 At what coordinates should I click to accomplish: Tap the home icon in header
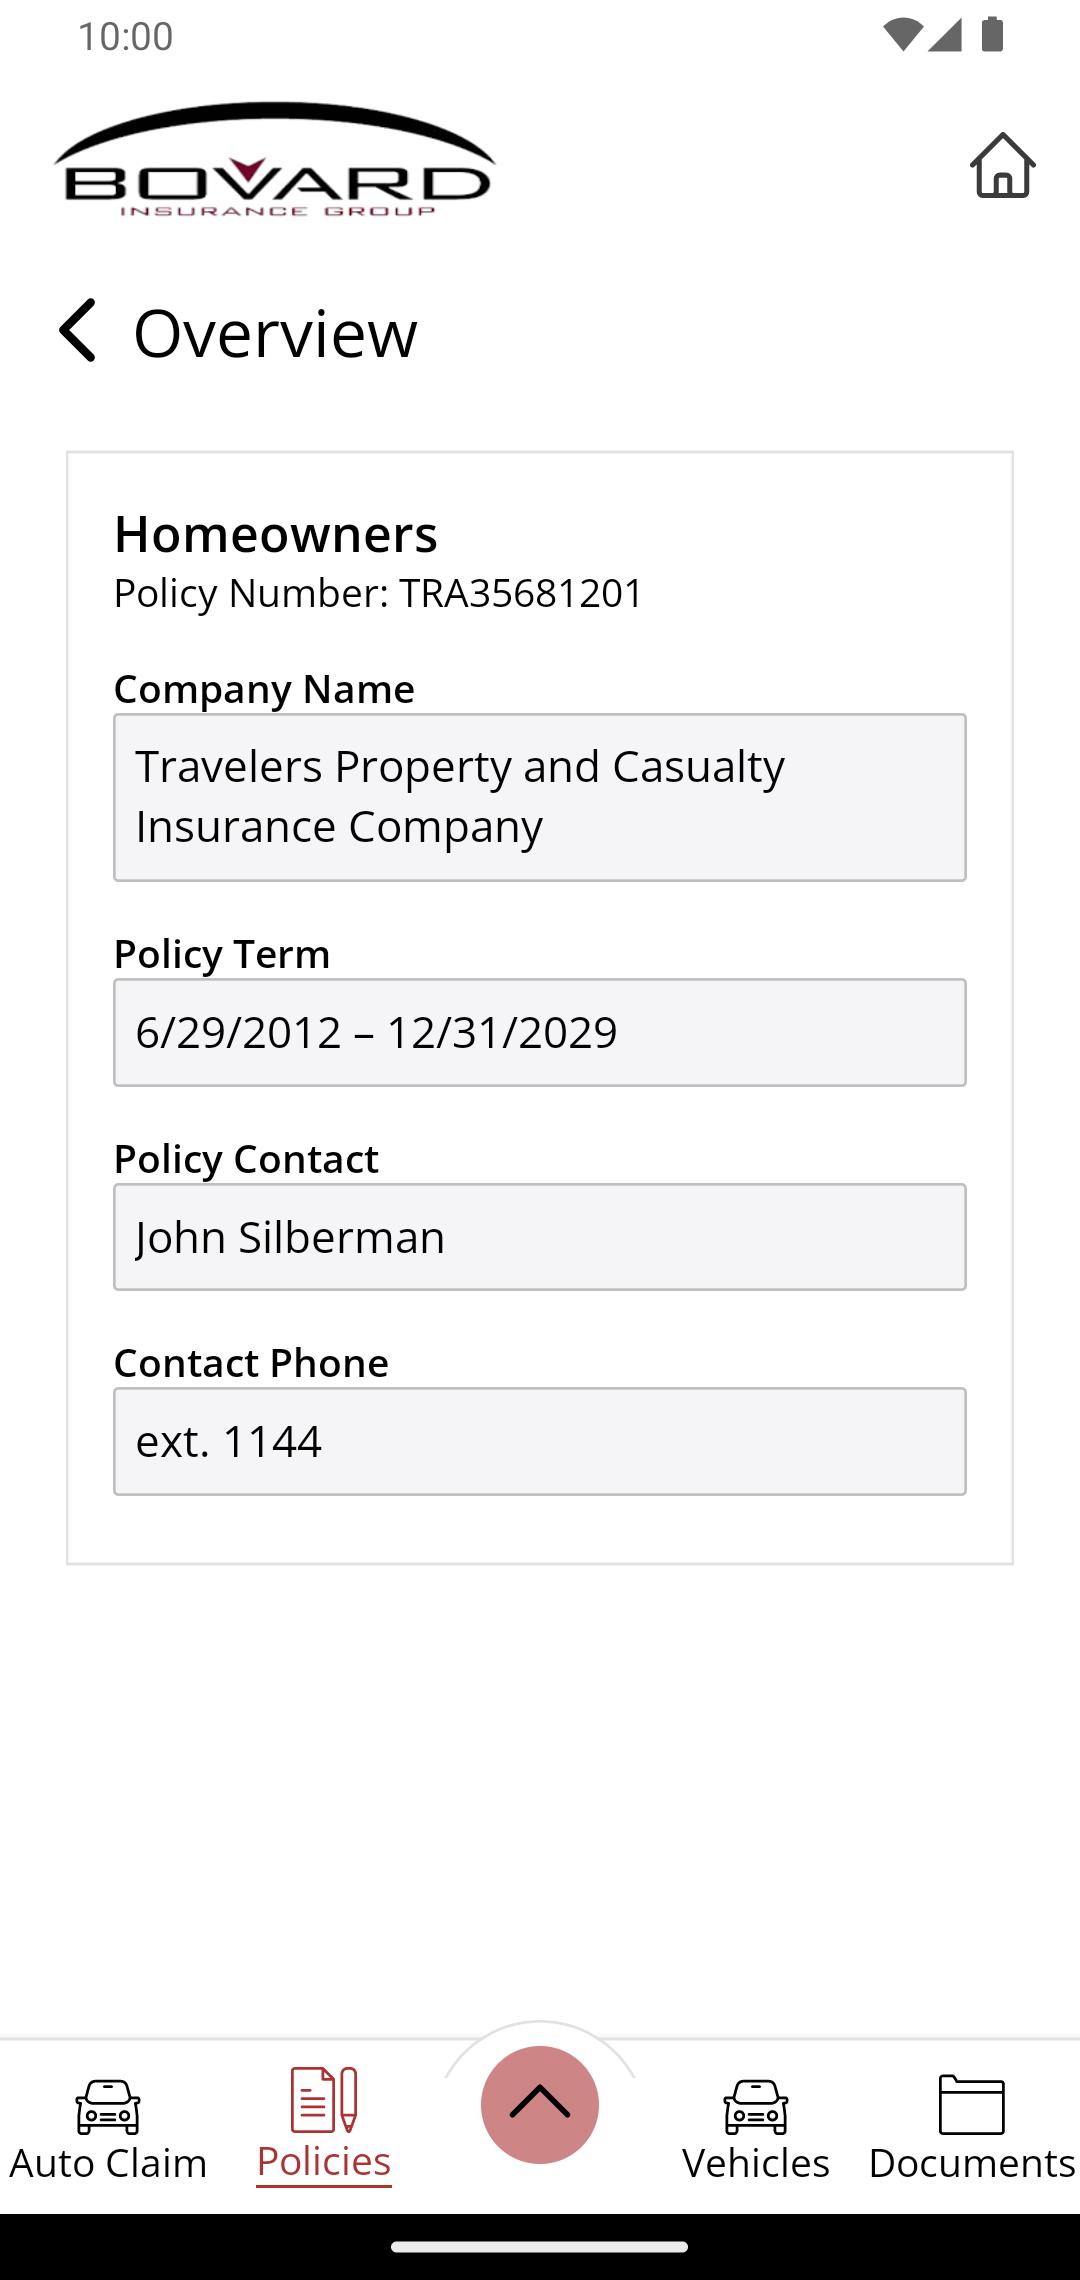(1002, 166)
